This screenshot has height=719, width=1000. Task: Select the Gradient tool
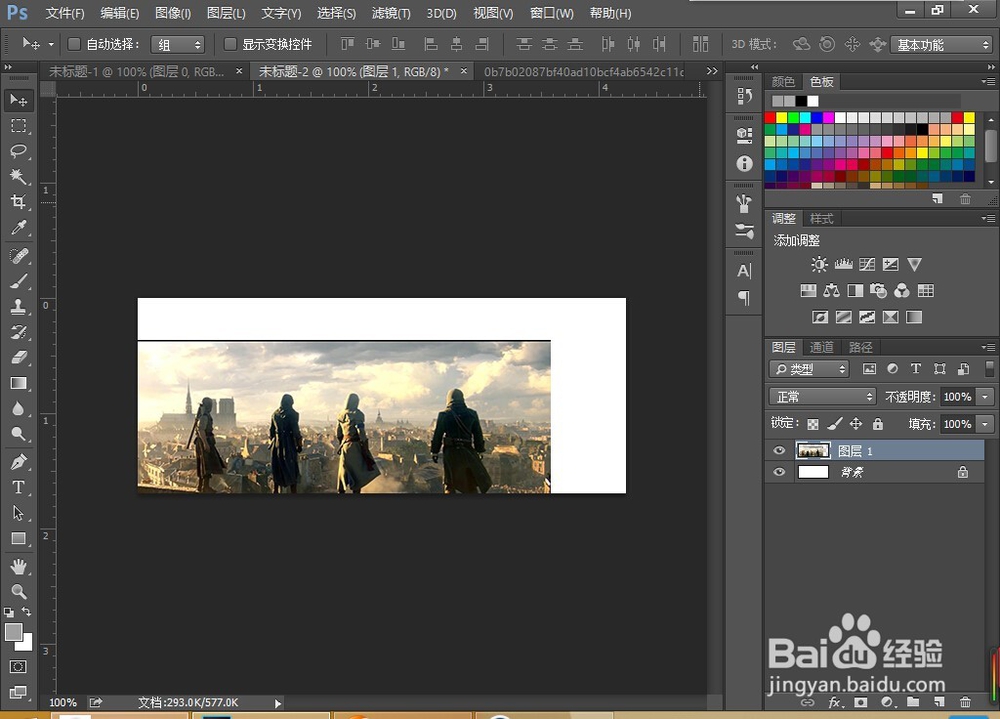coord(18,383)
